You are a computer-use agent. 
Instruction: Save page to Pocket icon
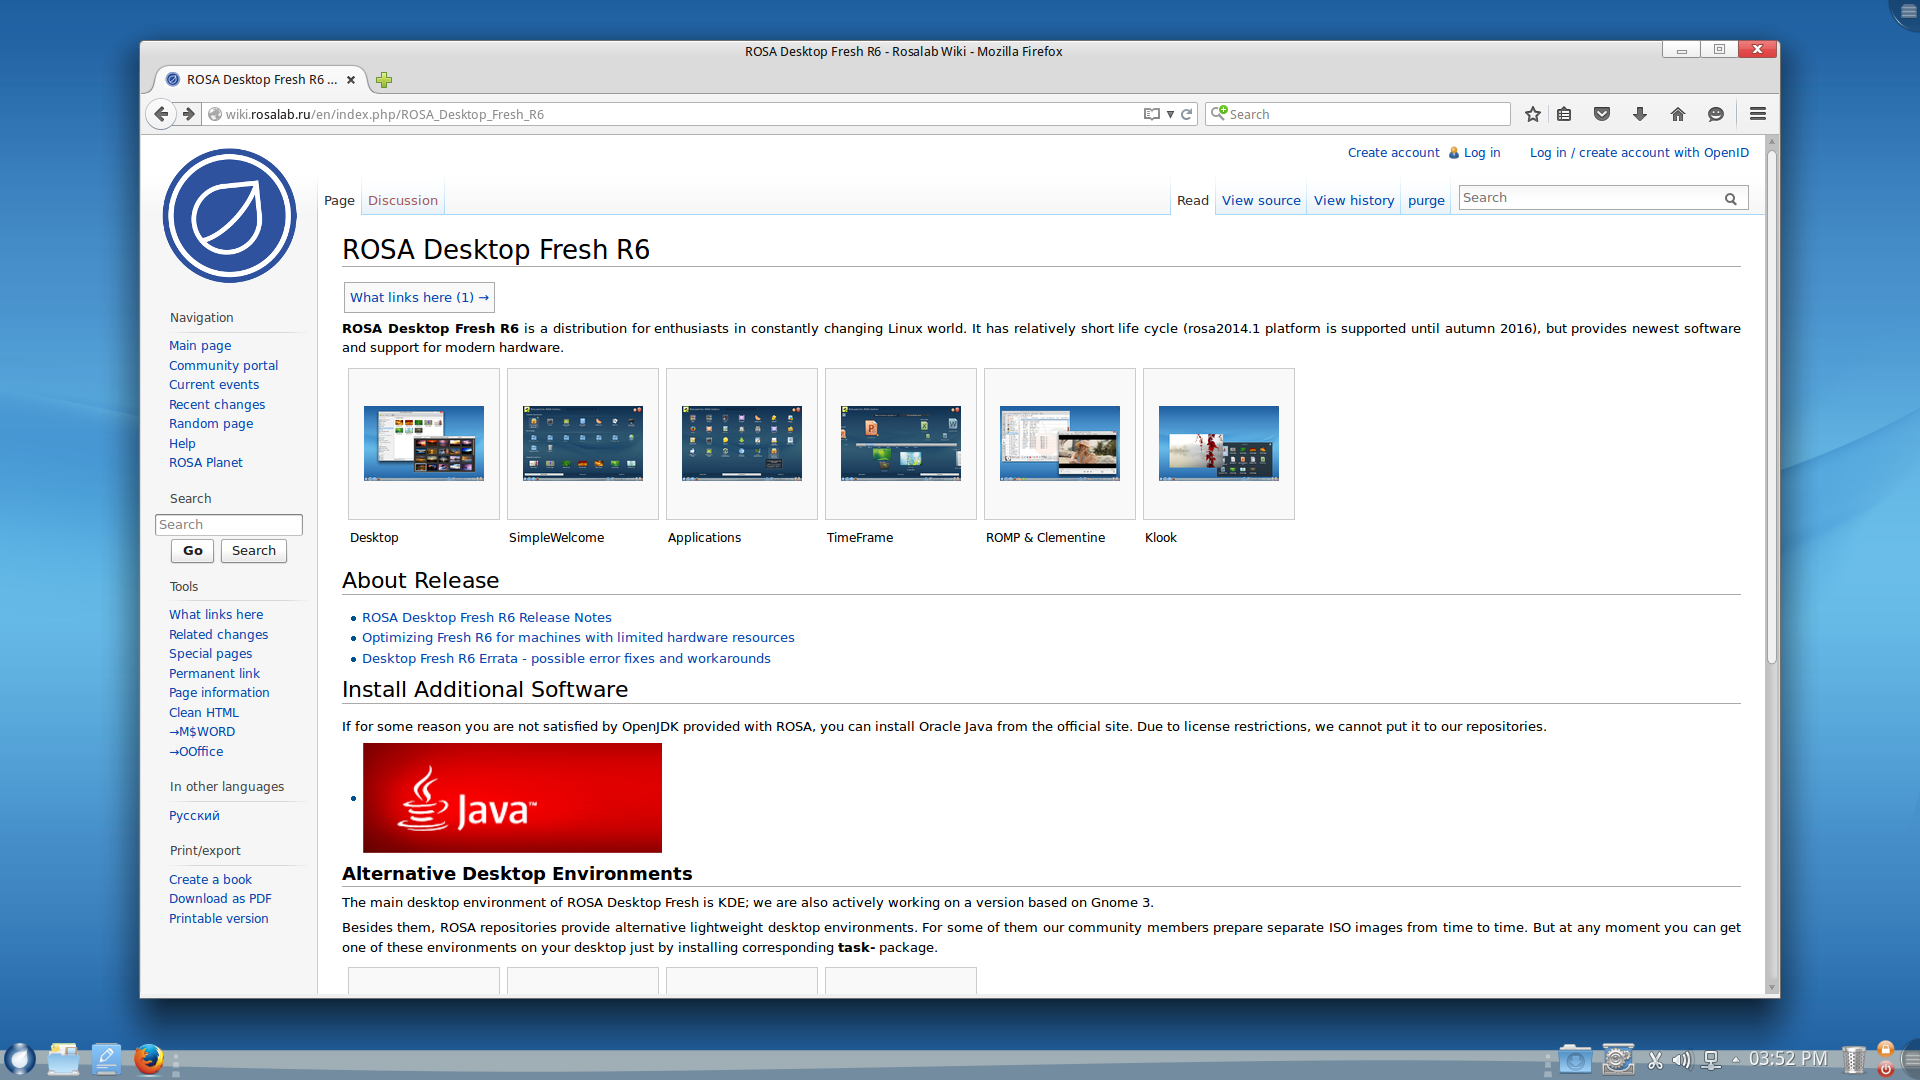coord(1602,114)
